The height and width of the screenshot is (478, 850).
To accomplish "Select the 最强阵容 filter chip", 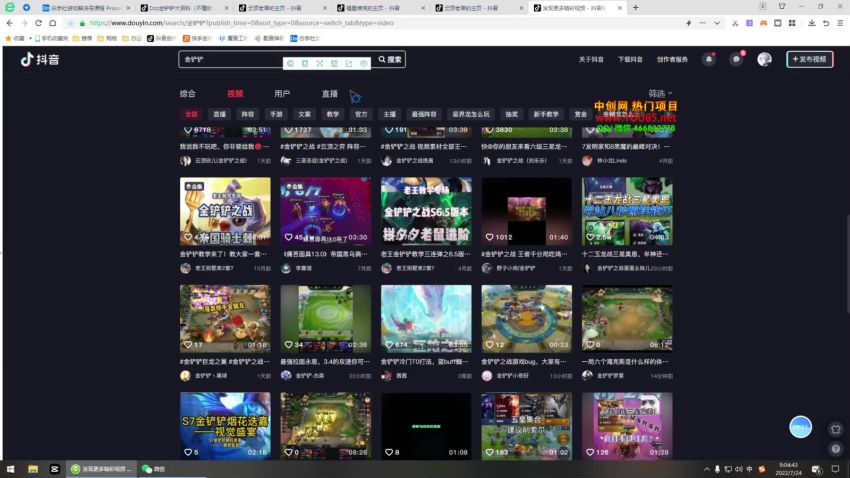I will pyautogui.click(x=424, y=114).
